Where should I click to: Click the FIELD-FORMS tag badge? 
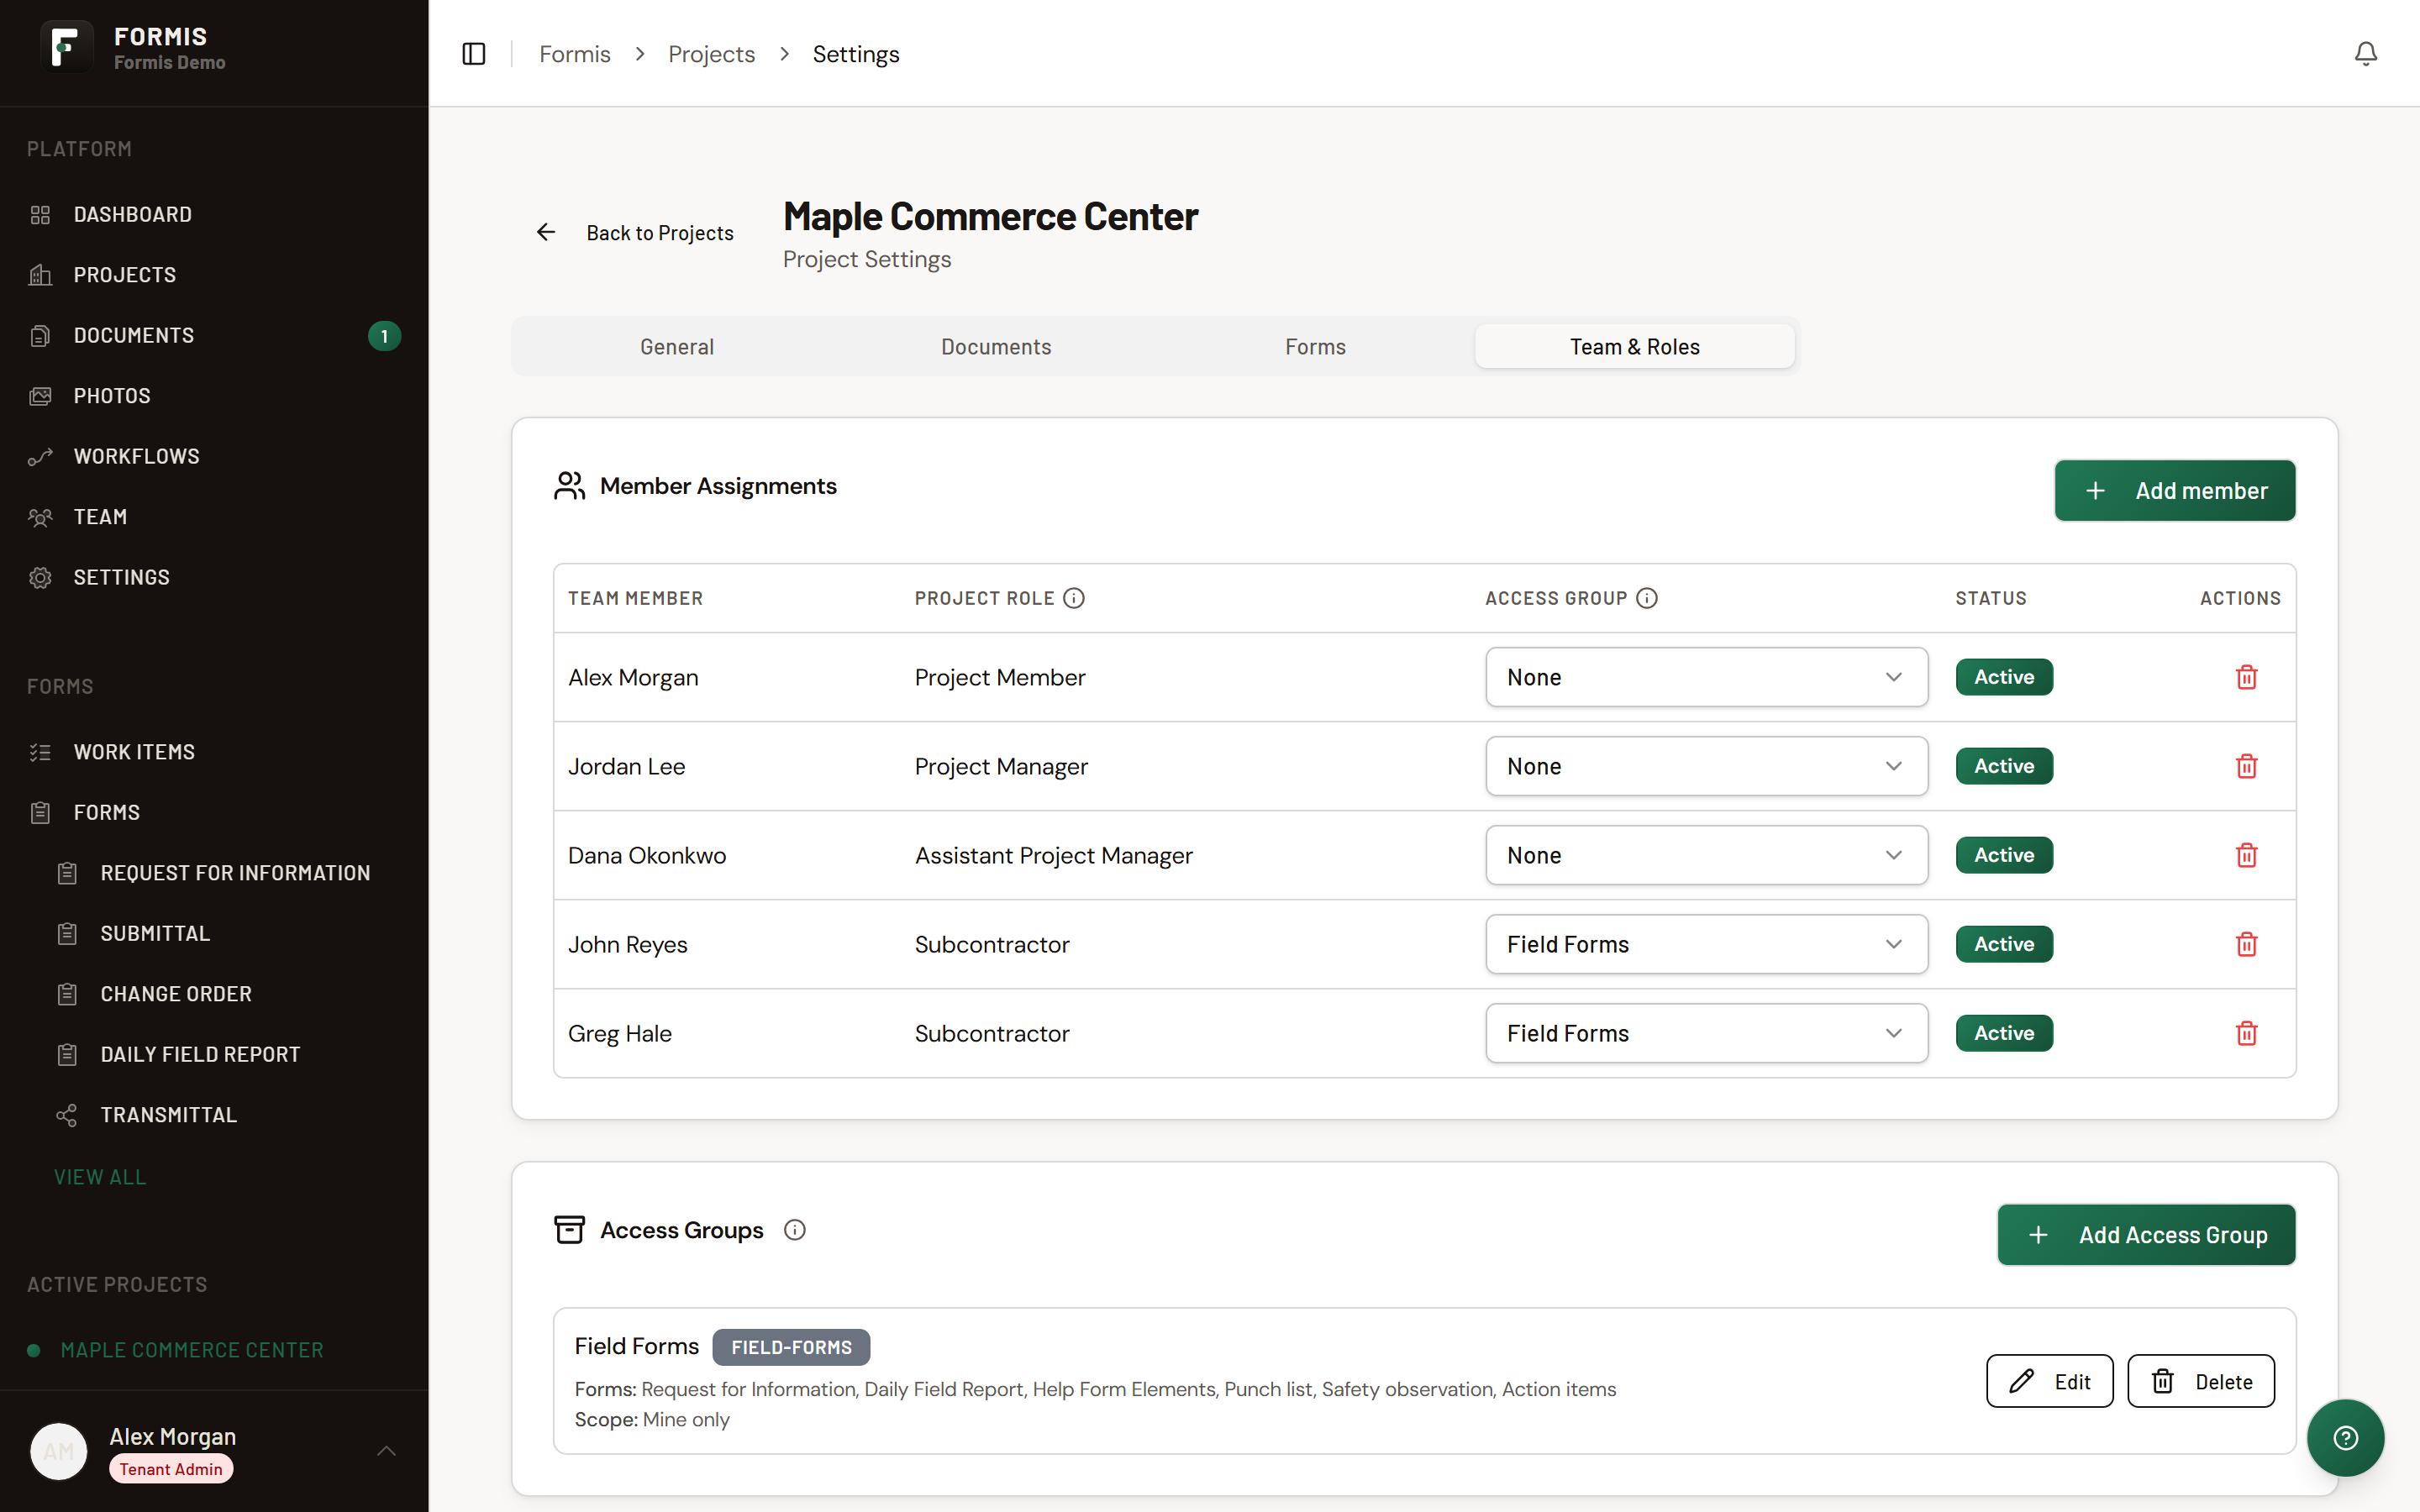tap(791, 1347)
